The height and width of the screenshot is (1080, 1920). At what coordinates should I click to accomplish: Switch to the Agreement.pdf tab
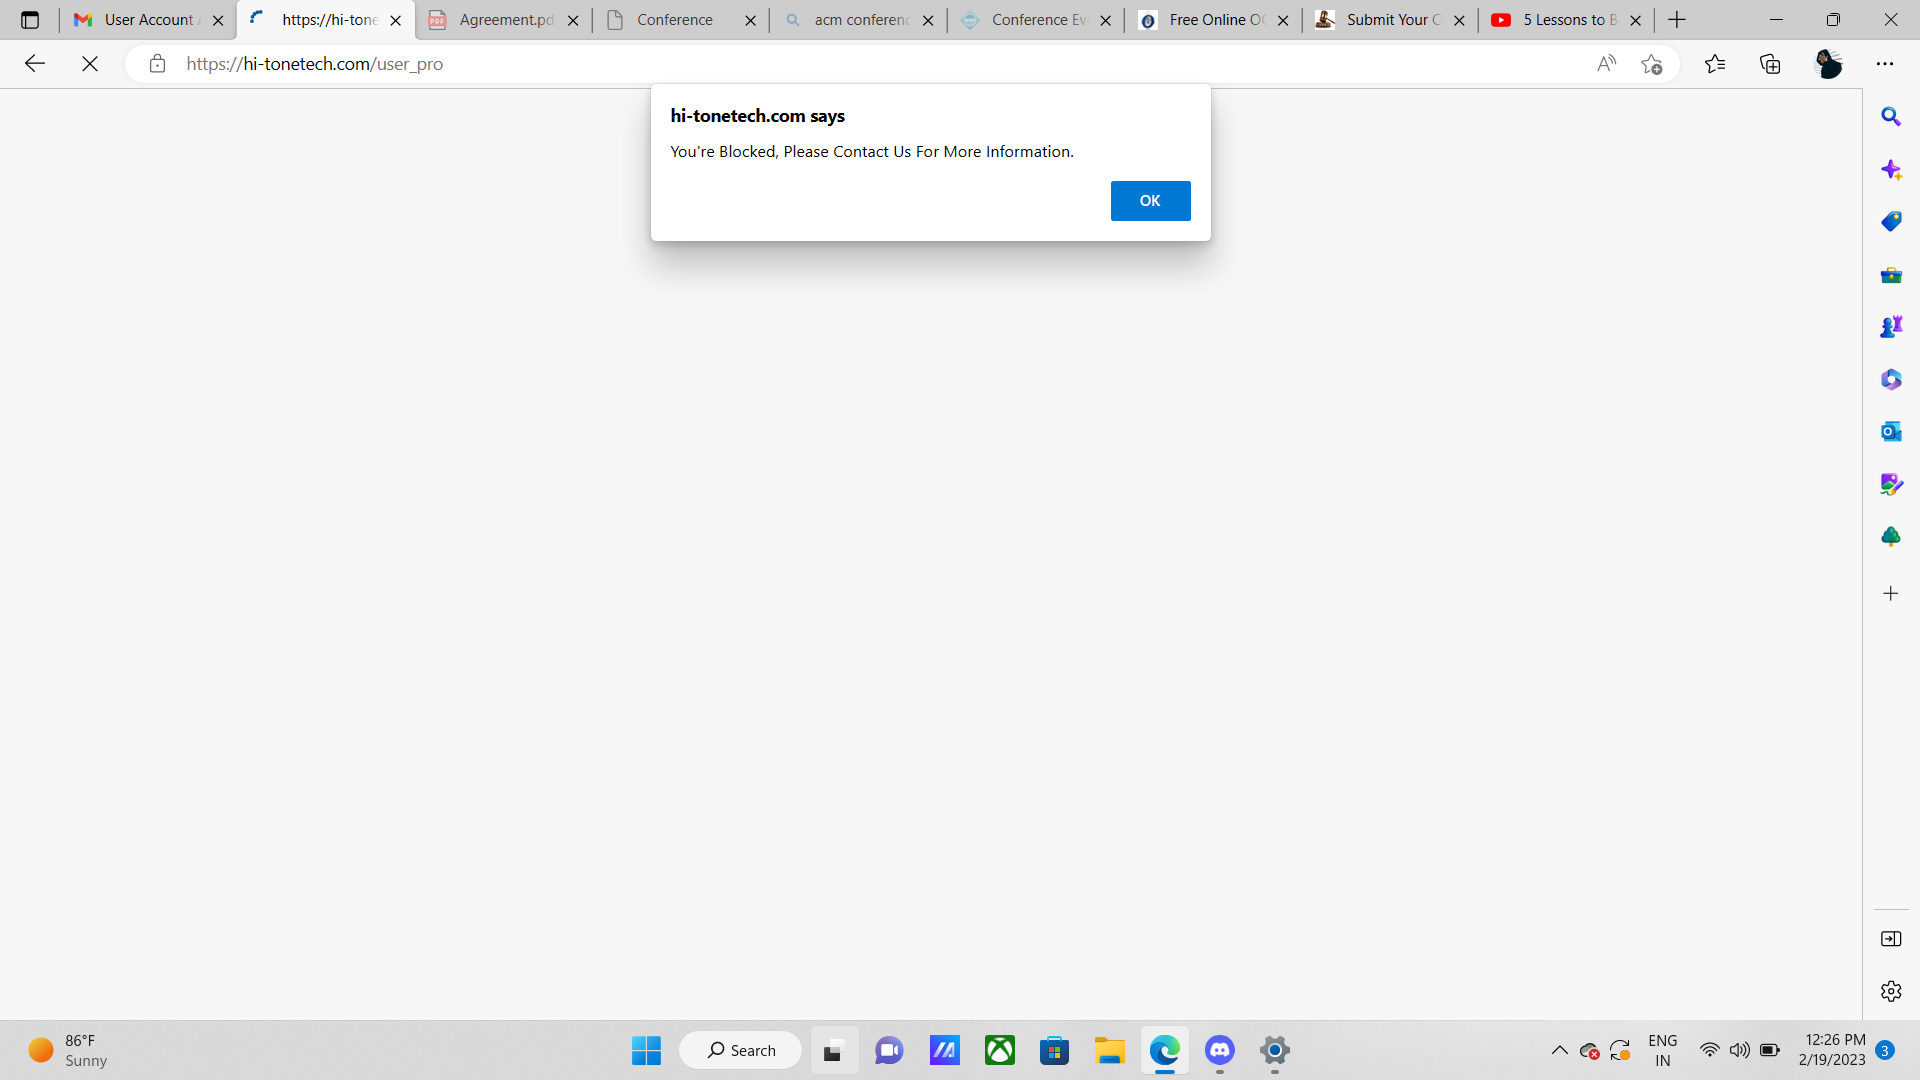505,20
